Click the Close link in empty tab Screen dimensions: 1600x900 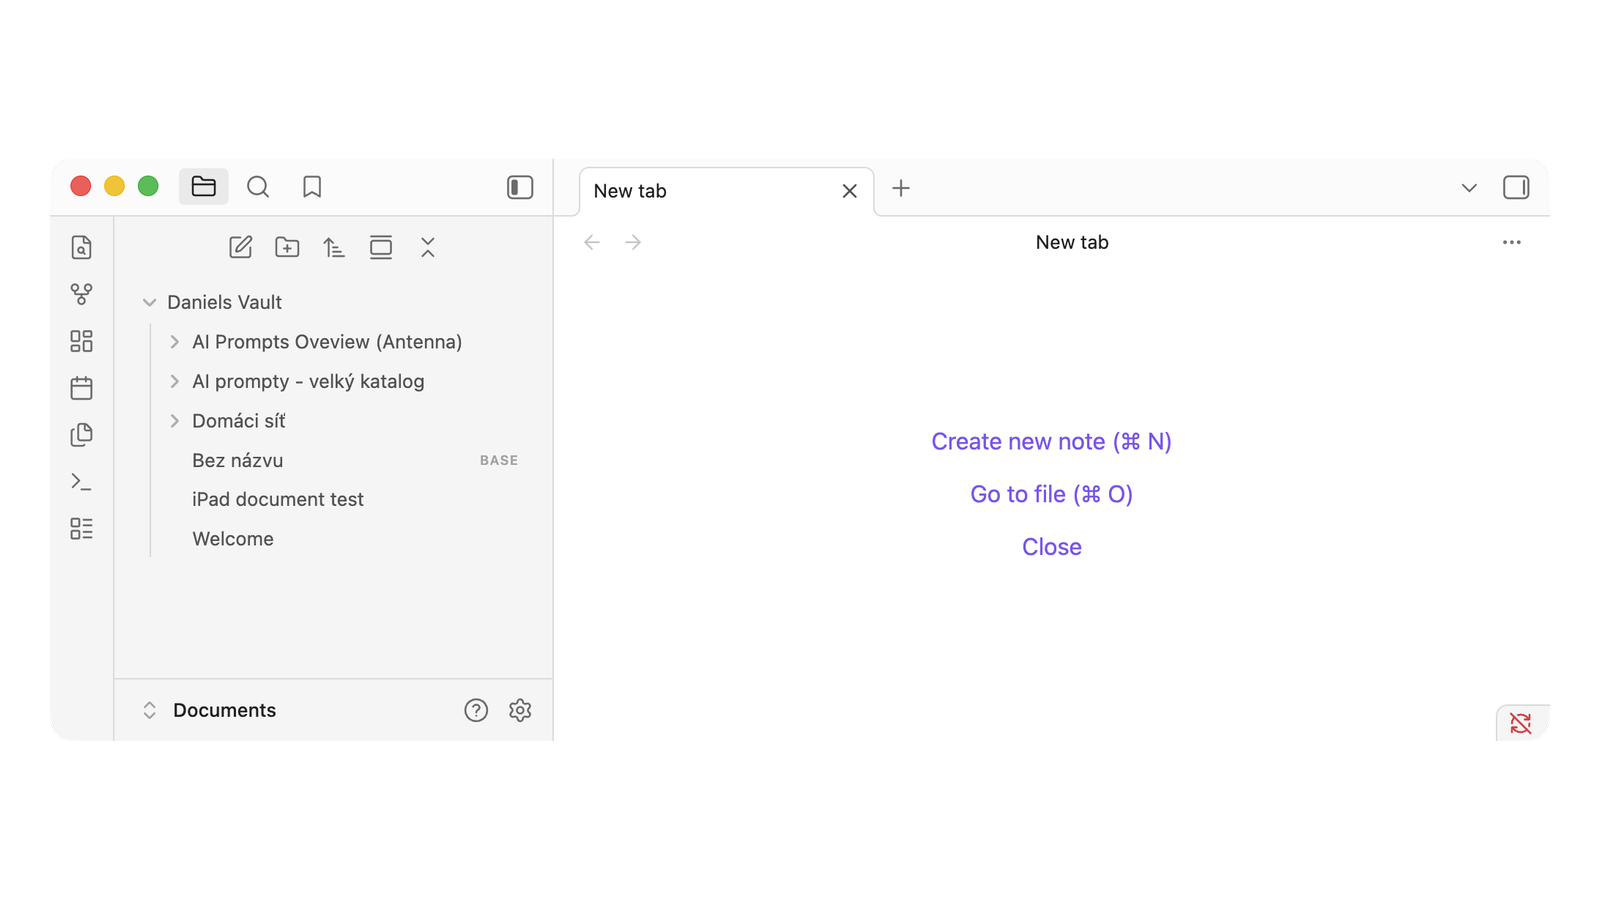point(1052,547)
